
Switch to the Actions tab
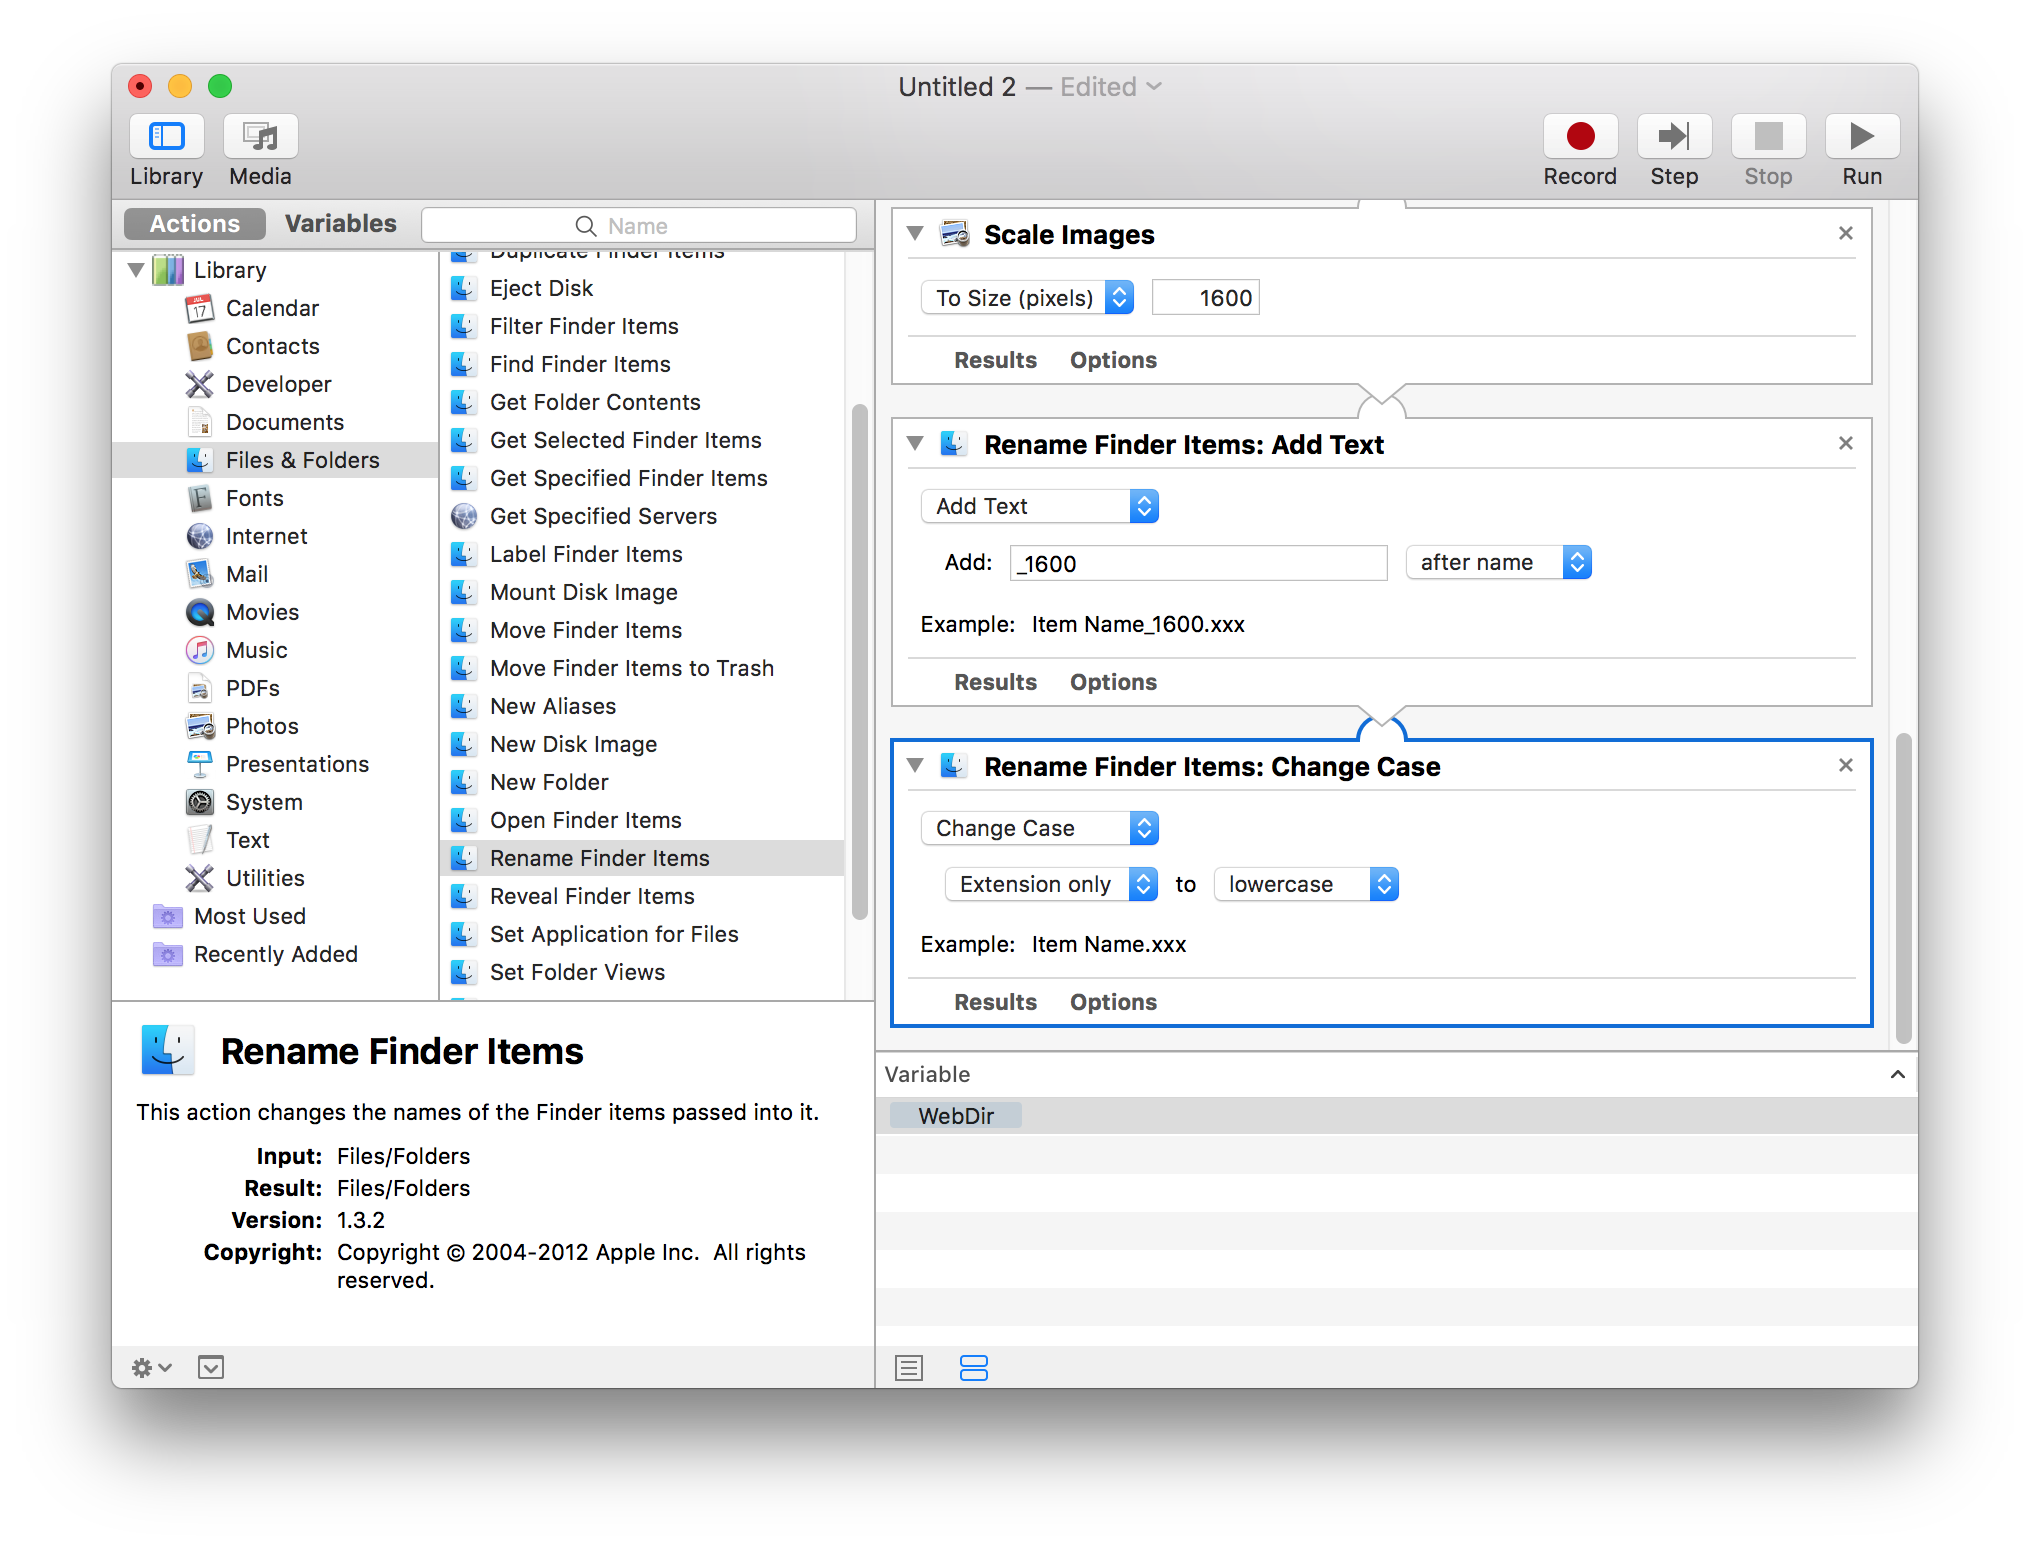(x=195, y=224)
